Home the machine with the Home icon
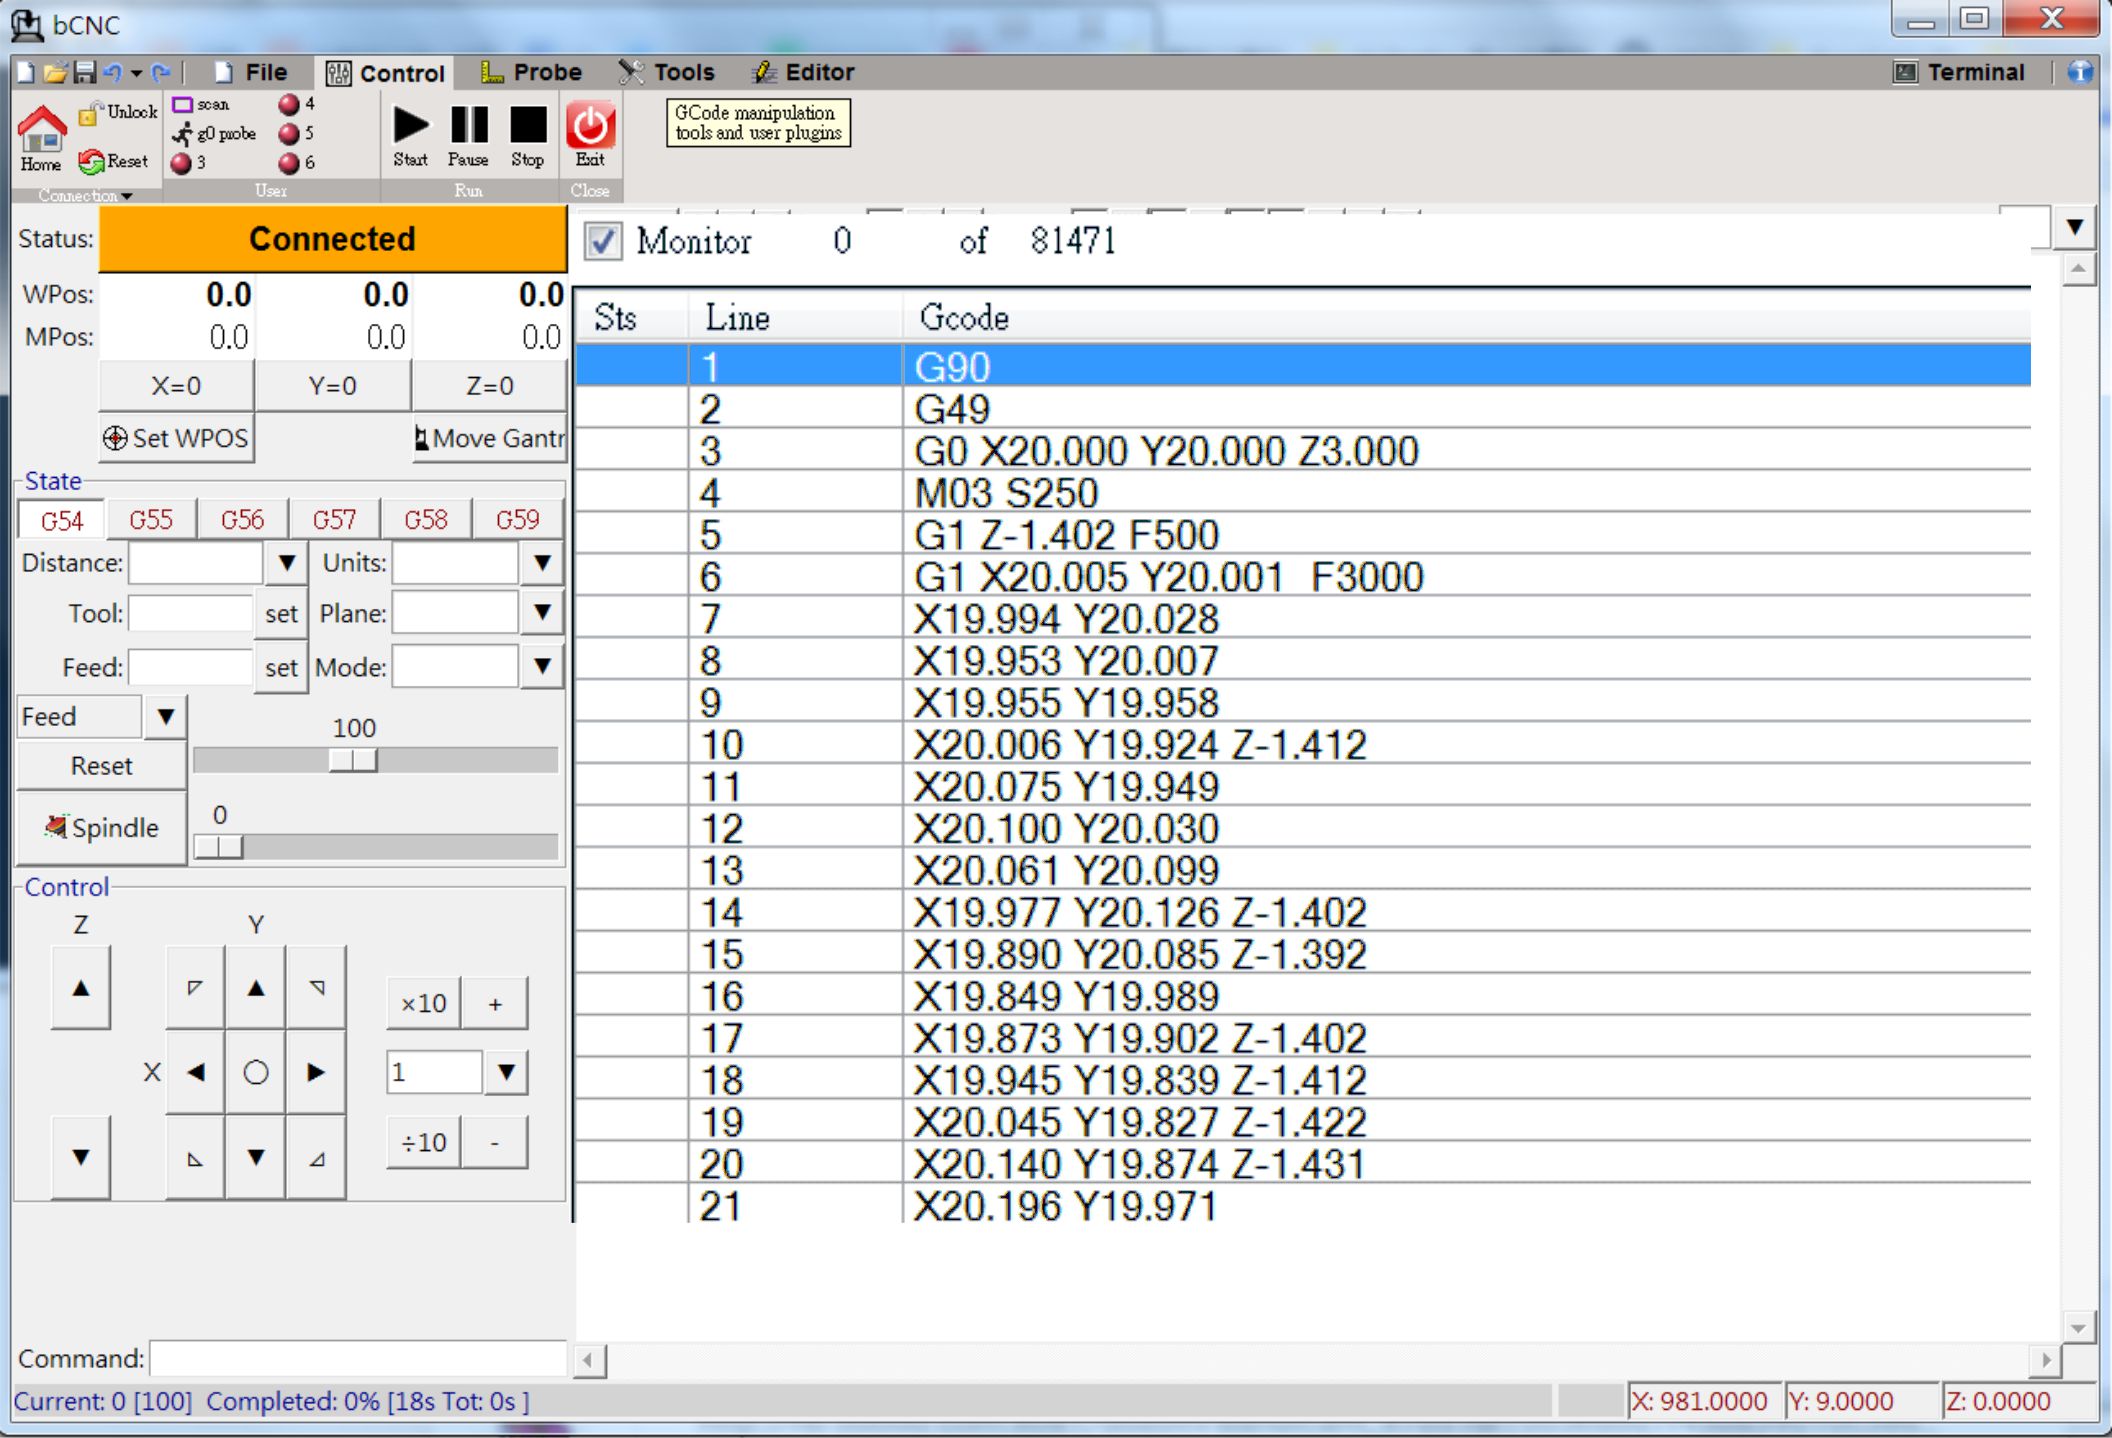Screen dimensions: 2112x1438 click(x=41, y=139)
